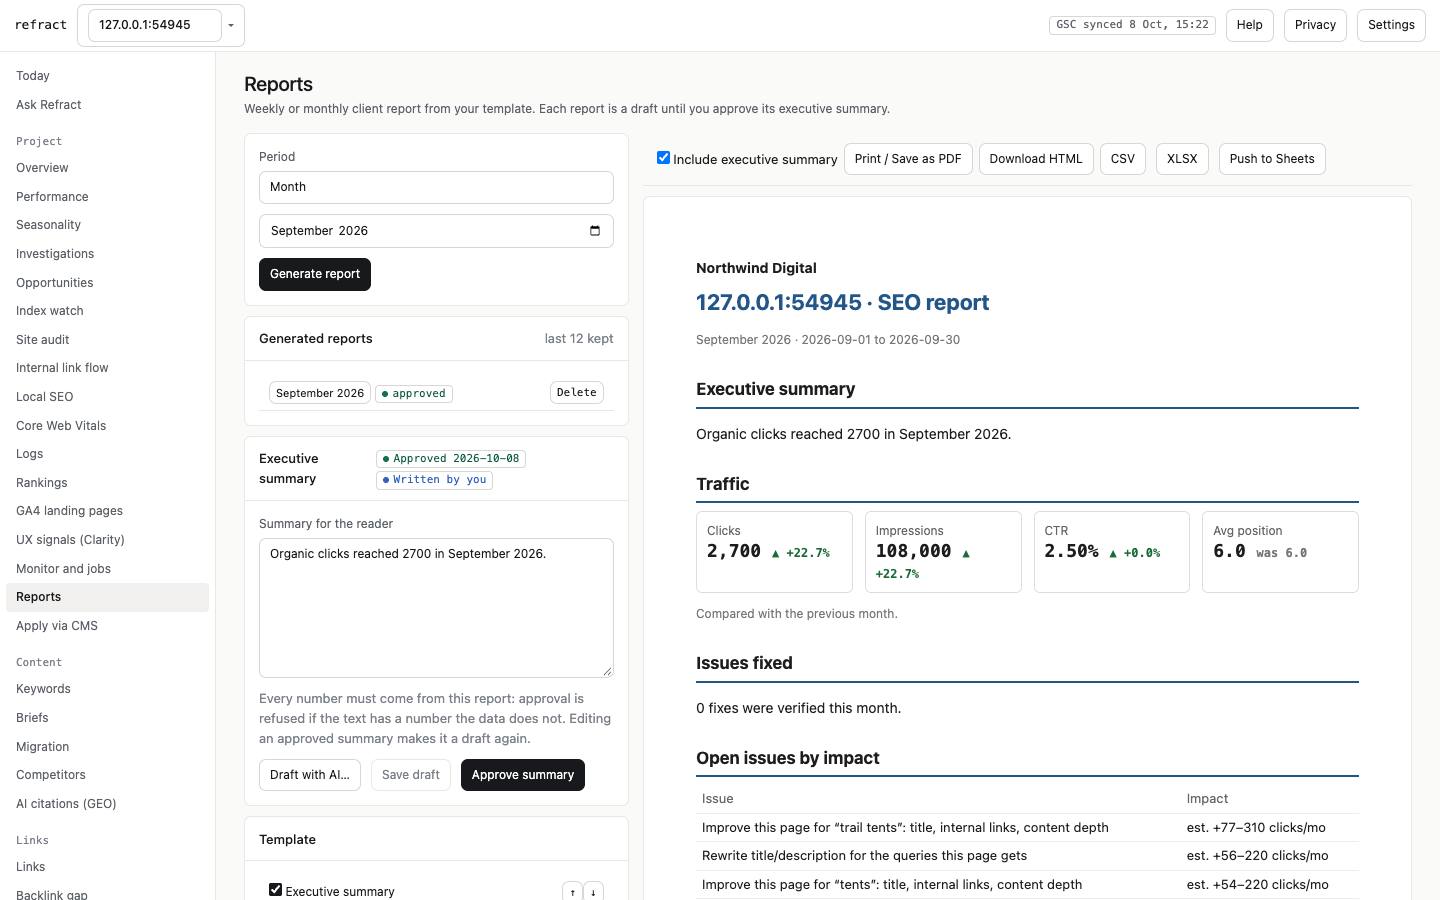The height and width of the screenshot is (900, 1440).
Task: Generate the report
Action: [315, 274]
